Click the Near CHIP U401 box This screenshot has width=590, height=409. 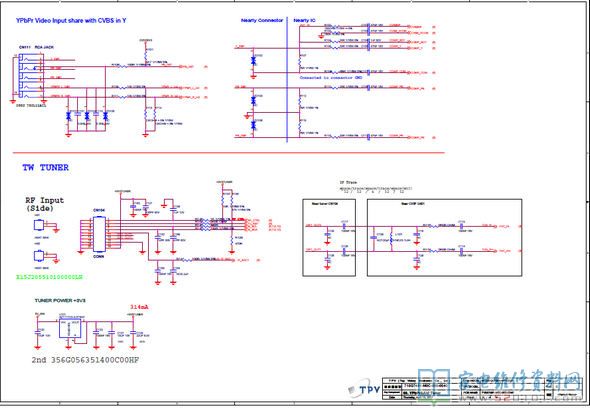pos(444,237)
